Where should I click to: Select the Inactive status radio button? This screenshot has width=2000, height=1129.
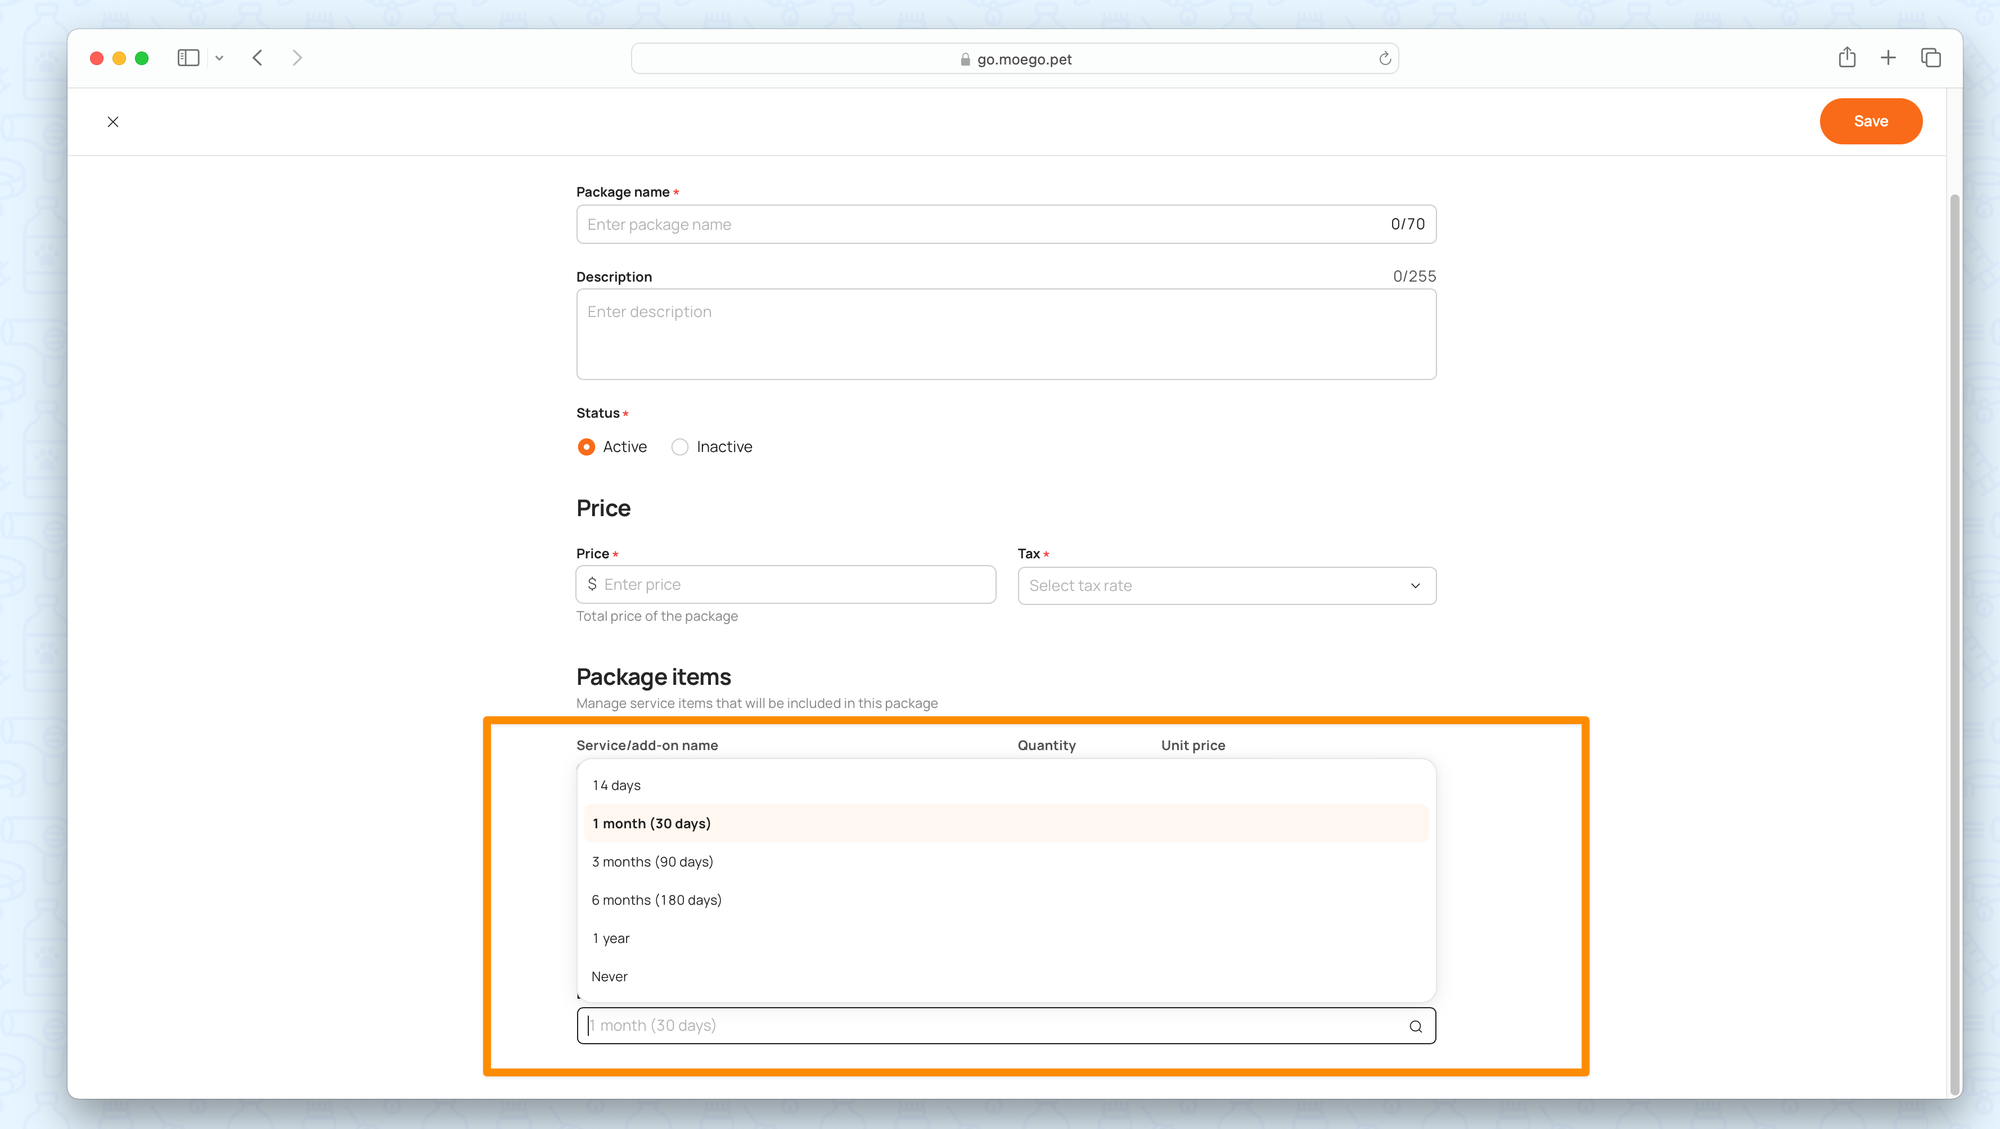[x=680, y=447]
